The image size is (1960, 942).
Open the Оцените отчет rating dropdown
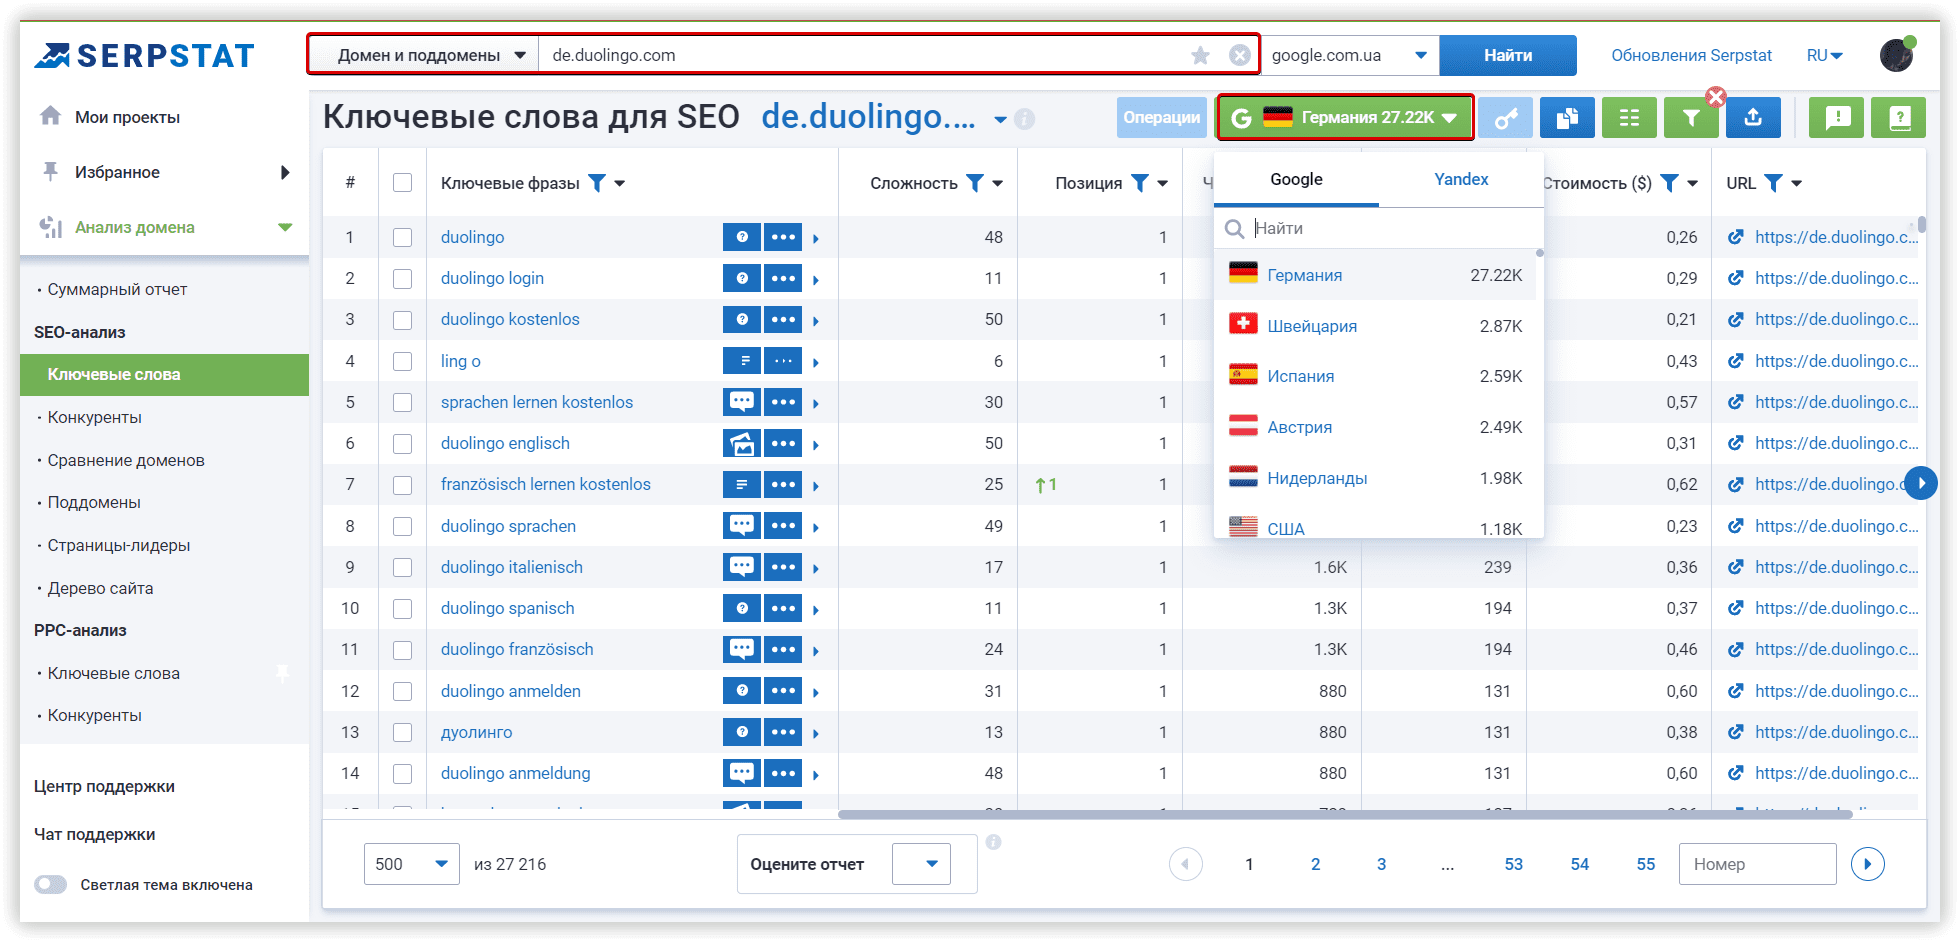click(x=921, y=864)
